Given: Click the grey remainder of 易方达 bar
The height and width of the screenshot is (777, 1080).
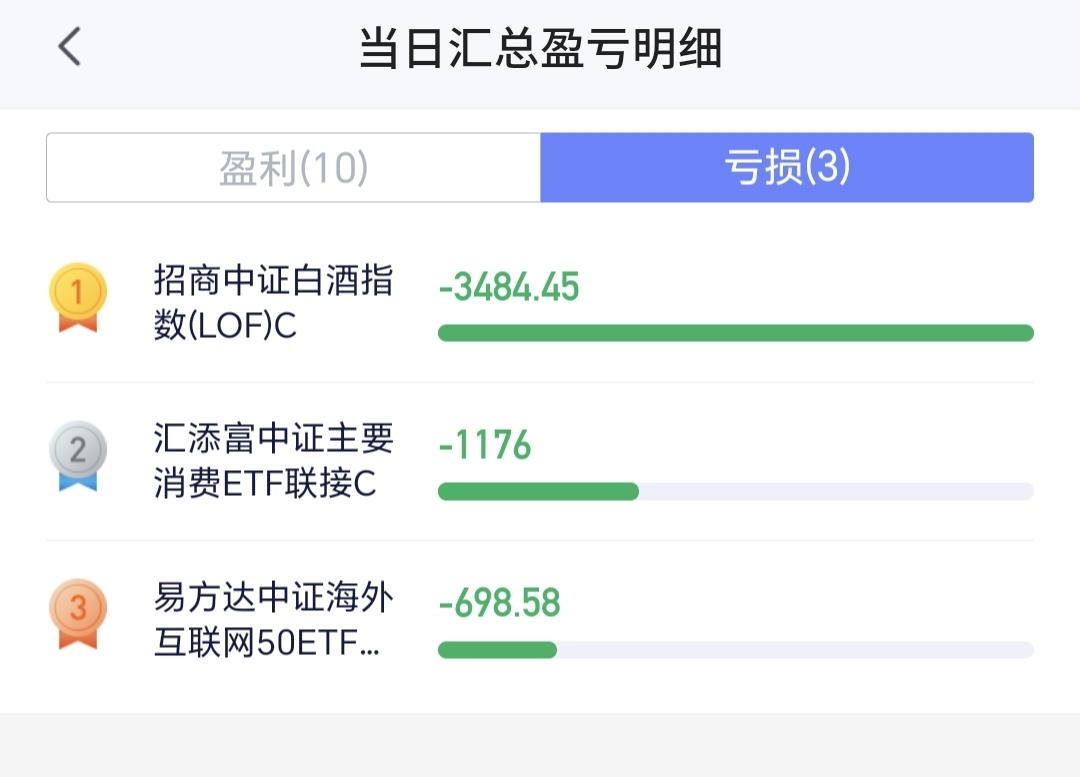Looking at the screenshot, I should pyautogui.click(x=796, y=650).
